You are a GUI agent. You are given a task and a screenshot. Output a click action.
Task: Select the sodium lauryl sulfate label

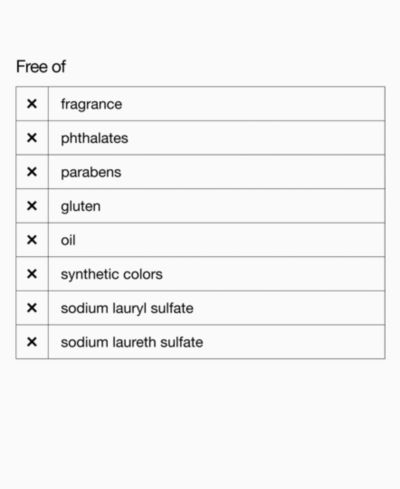(127, 309)
